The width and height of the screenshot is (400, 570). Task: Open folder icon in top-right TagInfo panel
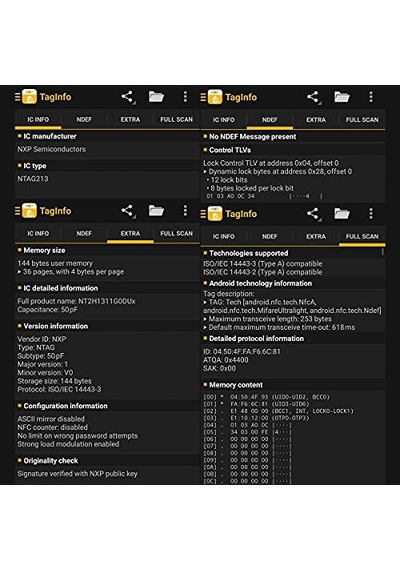pos(342,97)
